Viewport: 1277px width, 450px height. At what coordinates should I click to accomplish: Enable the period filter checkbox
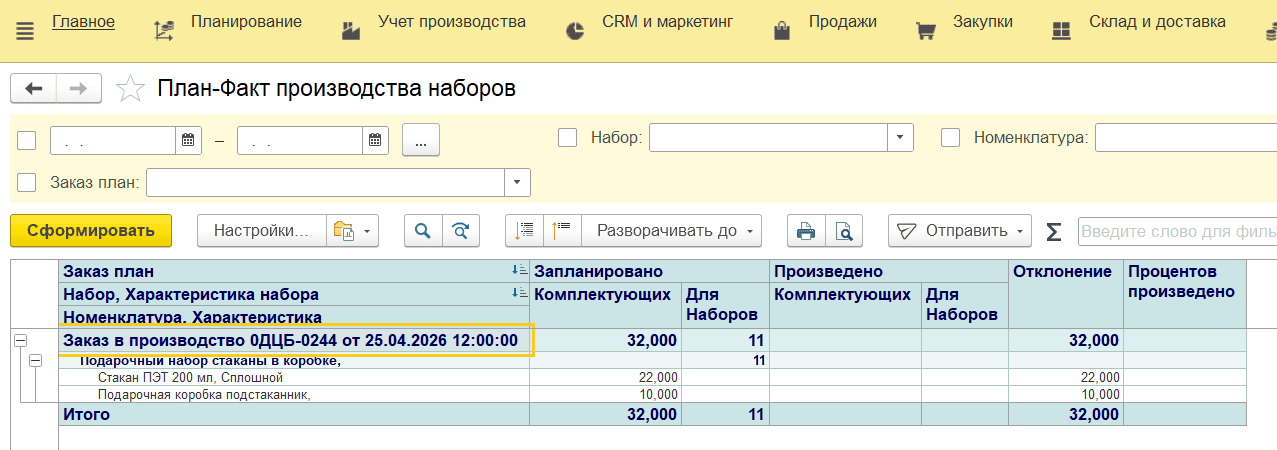[27, 141]
